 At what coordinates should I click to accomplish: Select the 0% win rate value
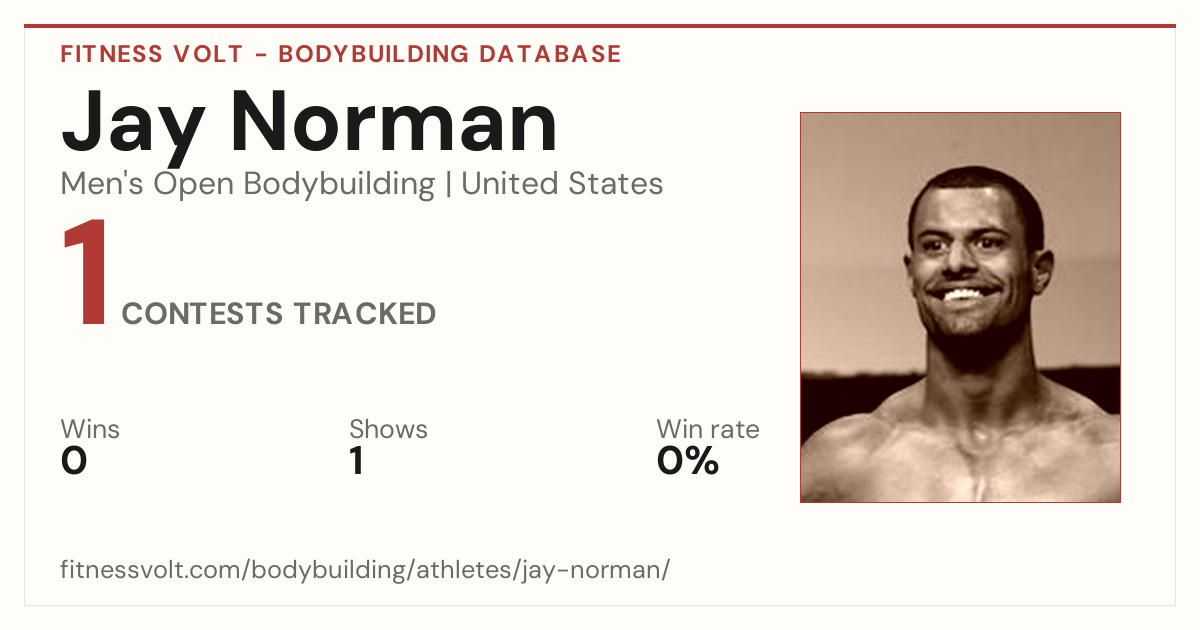tap(688, 461)
